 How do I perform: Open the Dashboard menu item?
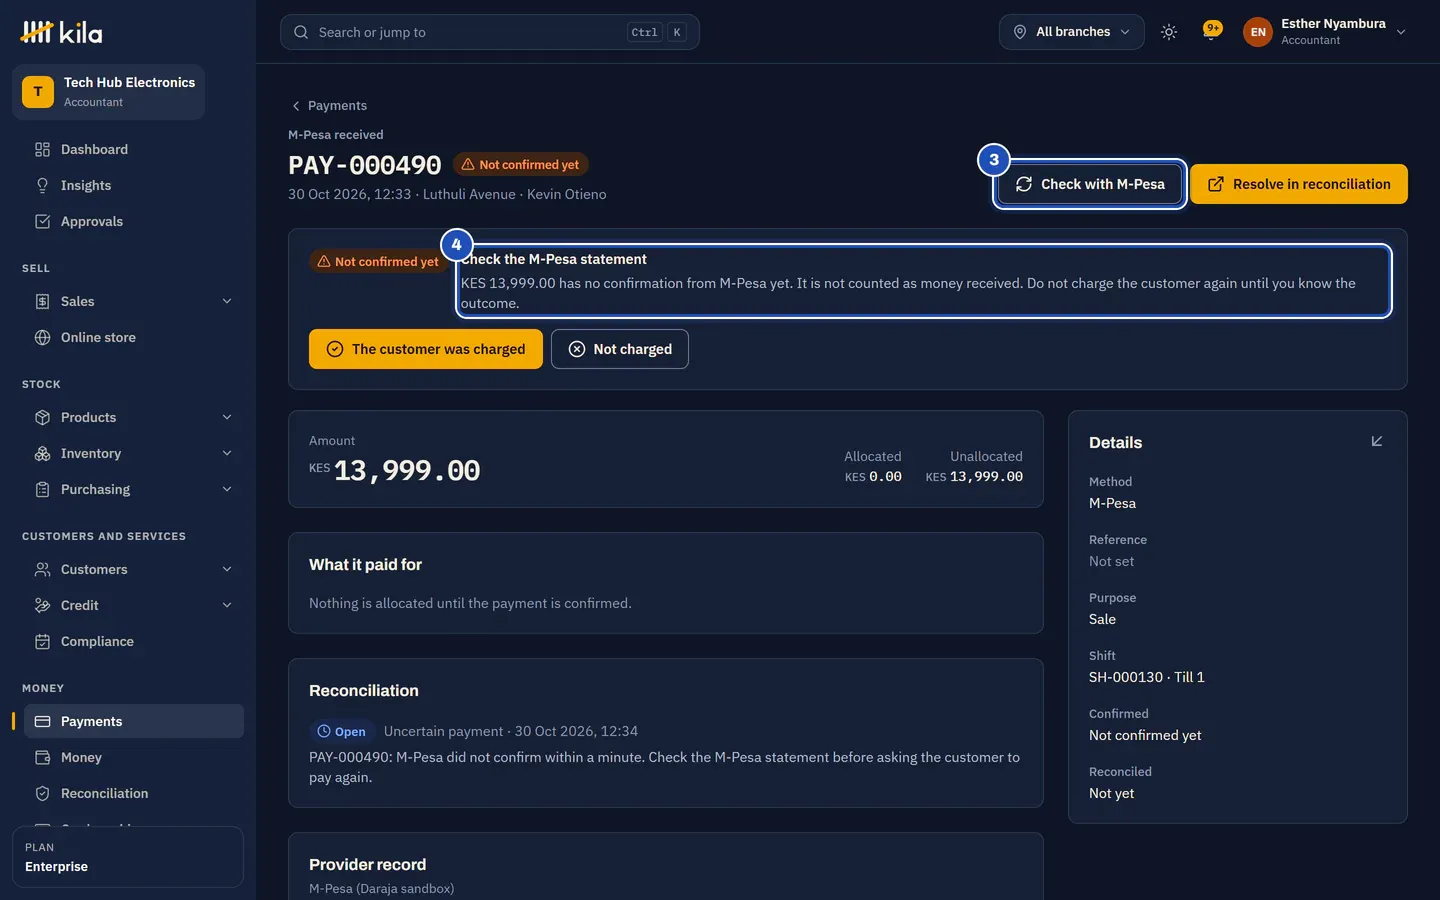click(134, 149)
